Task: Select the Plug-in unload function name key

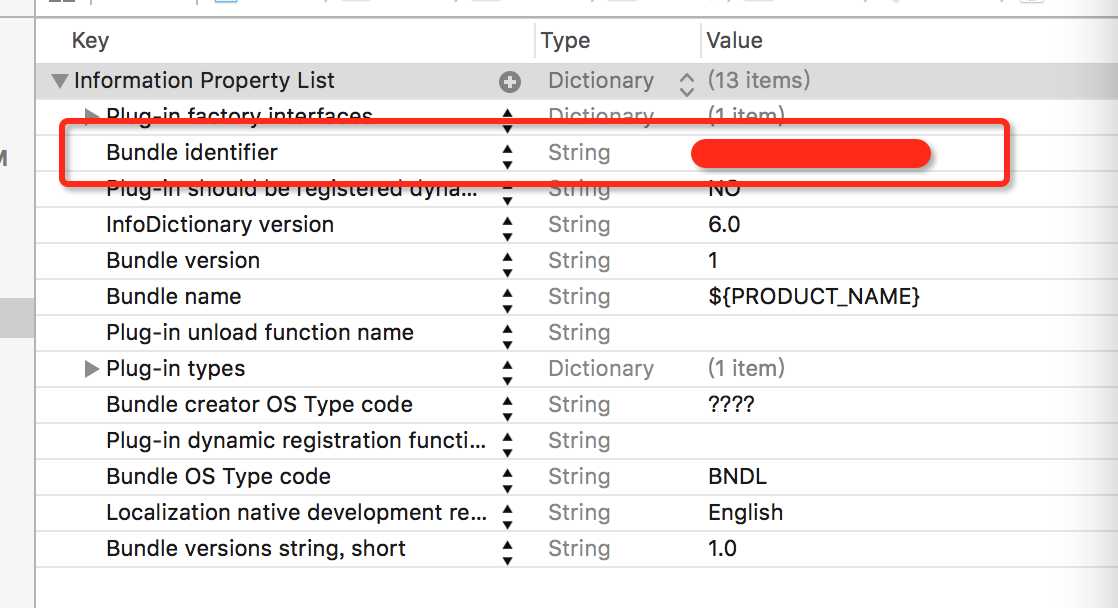Action: point(260,333)
